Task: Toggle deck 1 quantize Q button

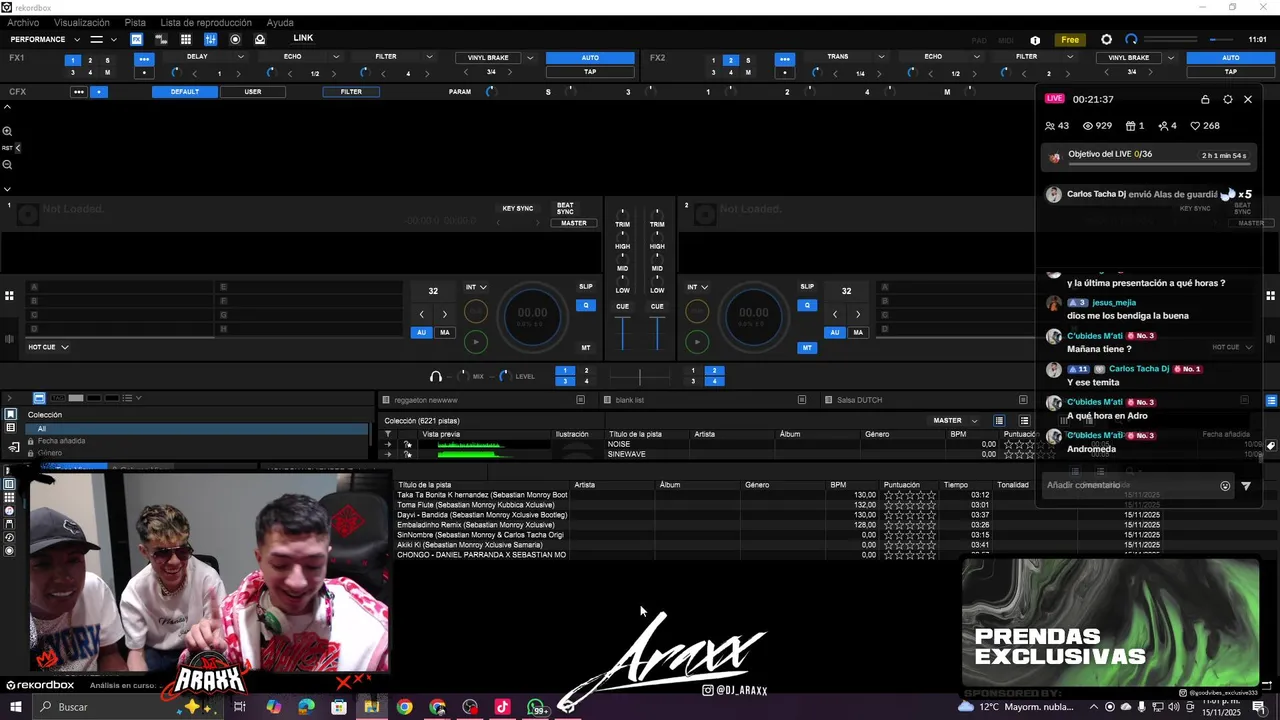Action: (586, 305)
